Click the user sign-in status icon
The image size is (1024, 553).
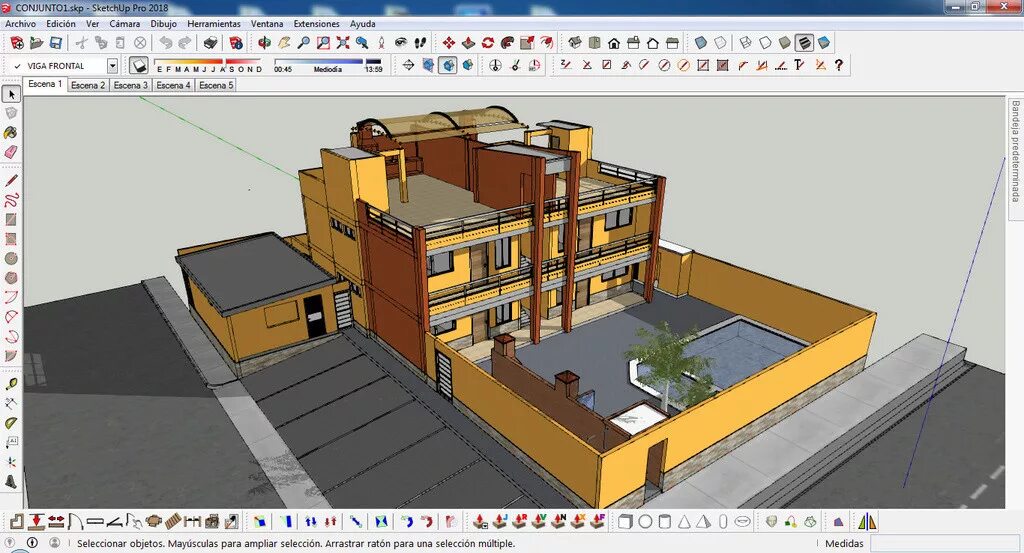[x=54, y=543]
